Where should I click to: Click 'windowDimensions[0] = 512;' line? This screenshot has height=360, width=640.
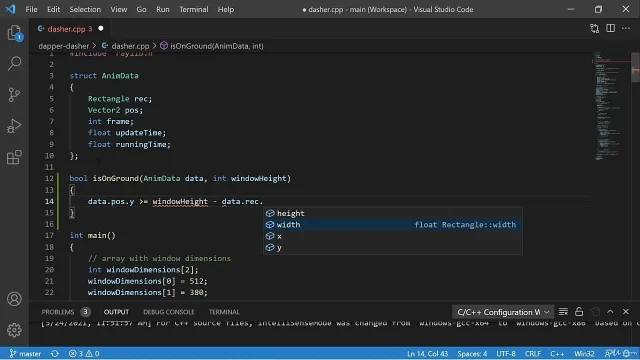[x=147, y=281]
